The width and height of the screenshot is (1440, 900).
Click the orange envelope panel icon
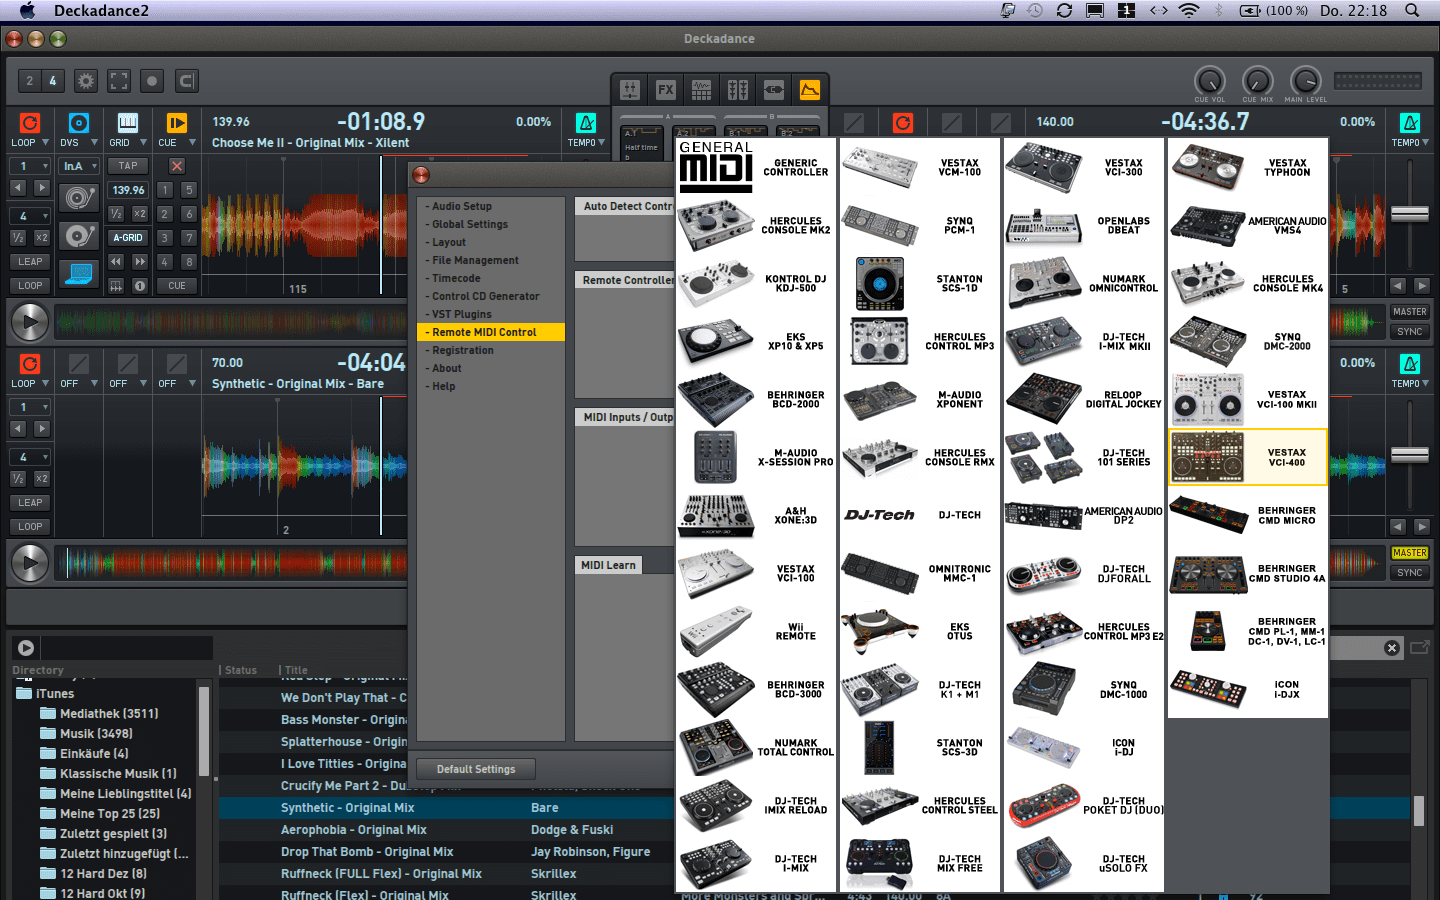810,90
